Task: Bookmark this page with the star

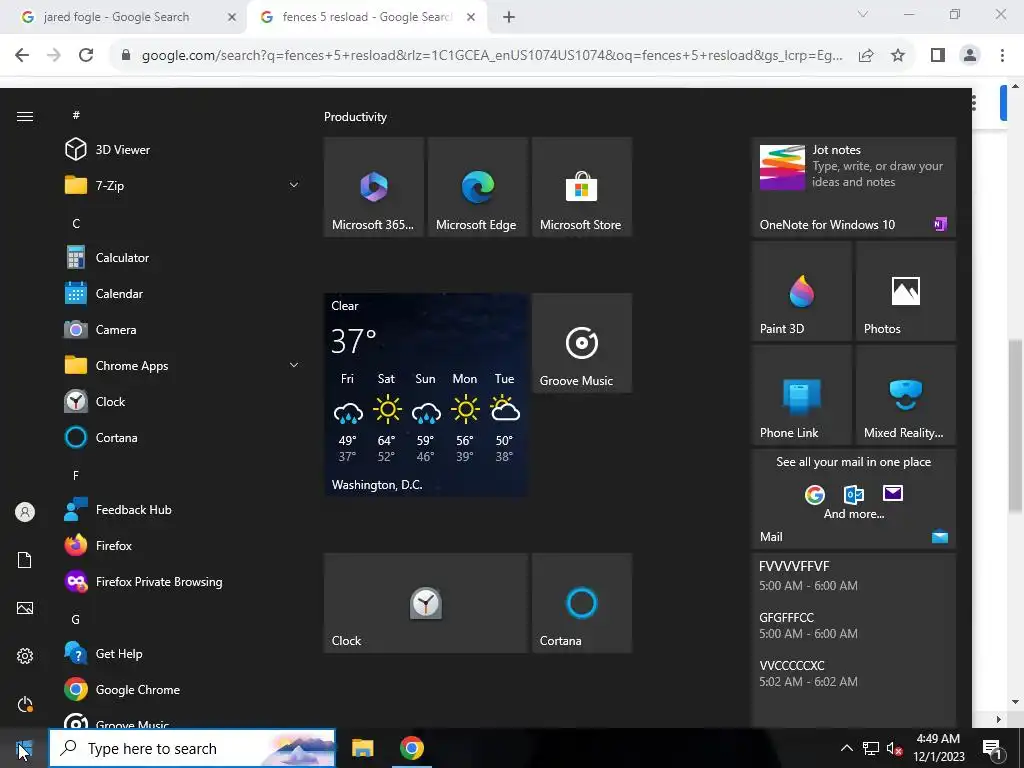Action: coord(898,56)
